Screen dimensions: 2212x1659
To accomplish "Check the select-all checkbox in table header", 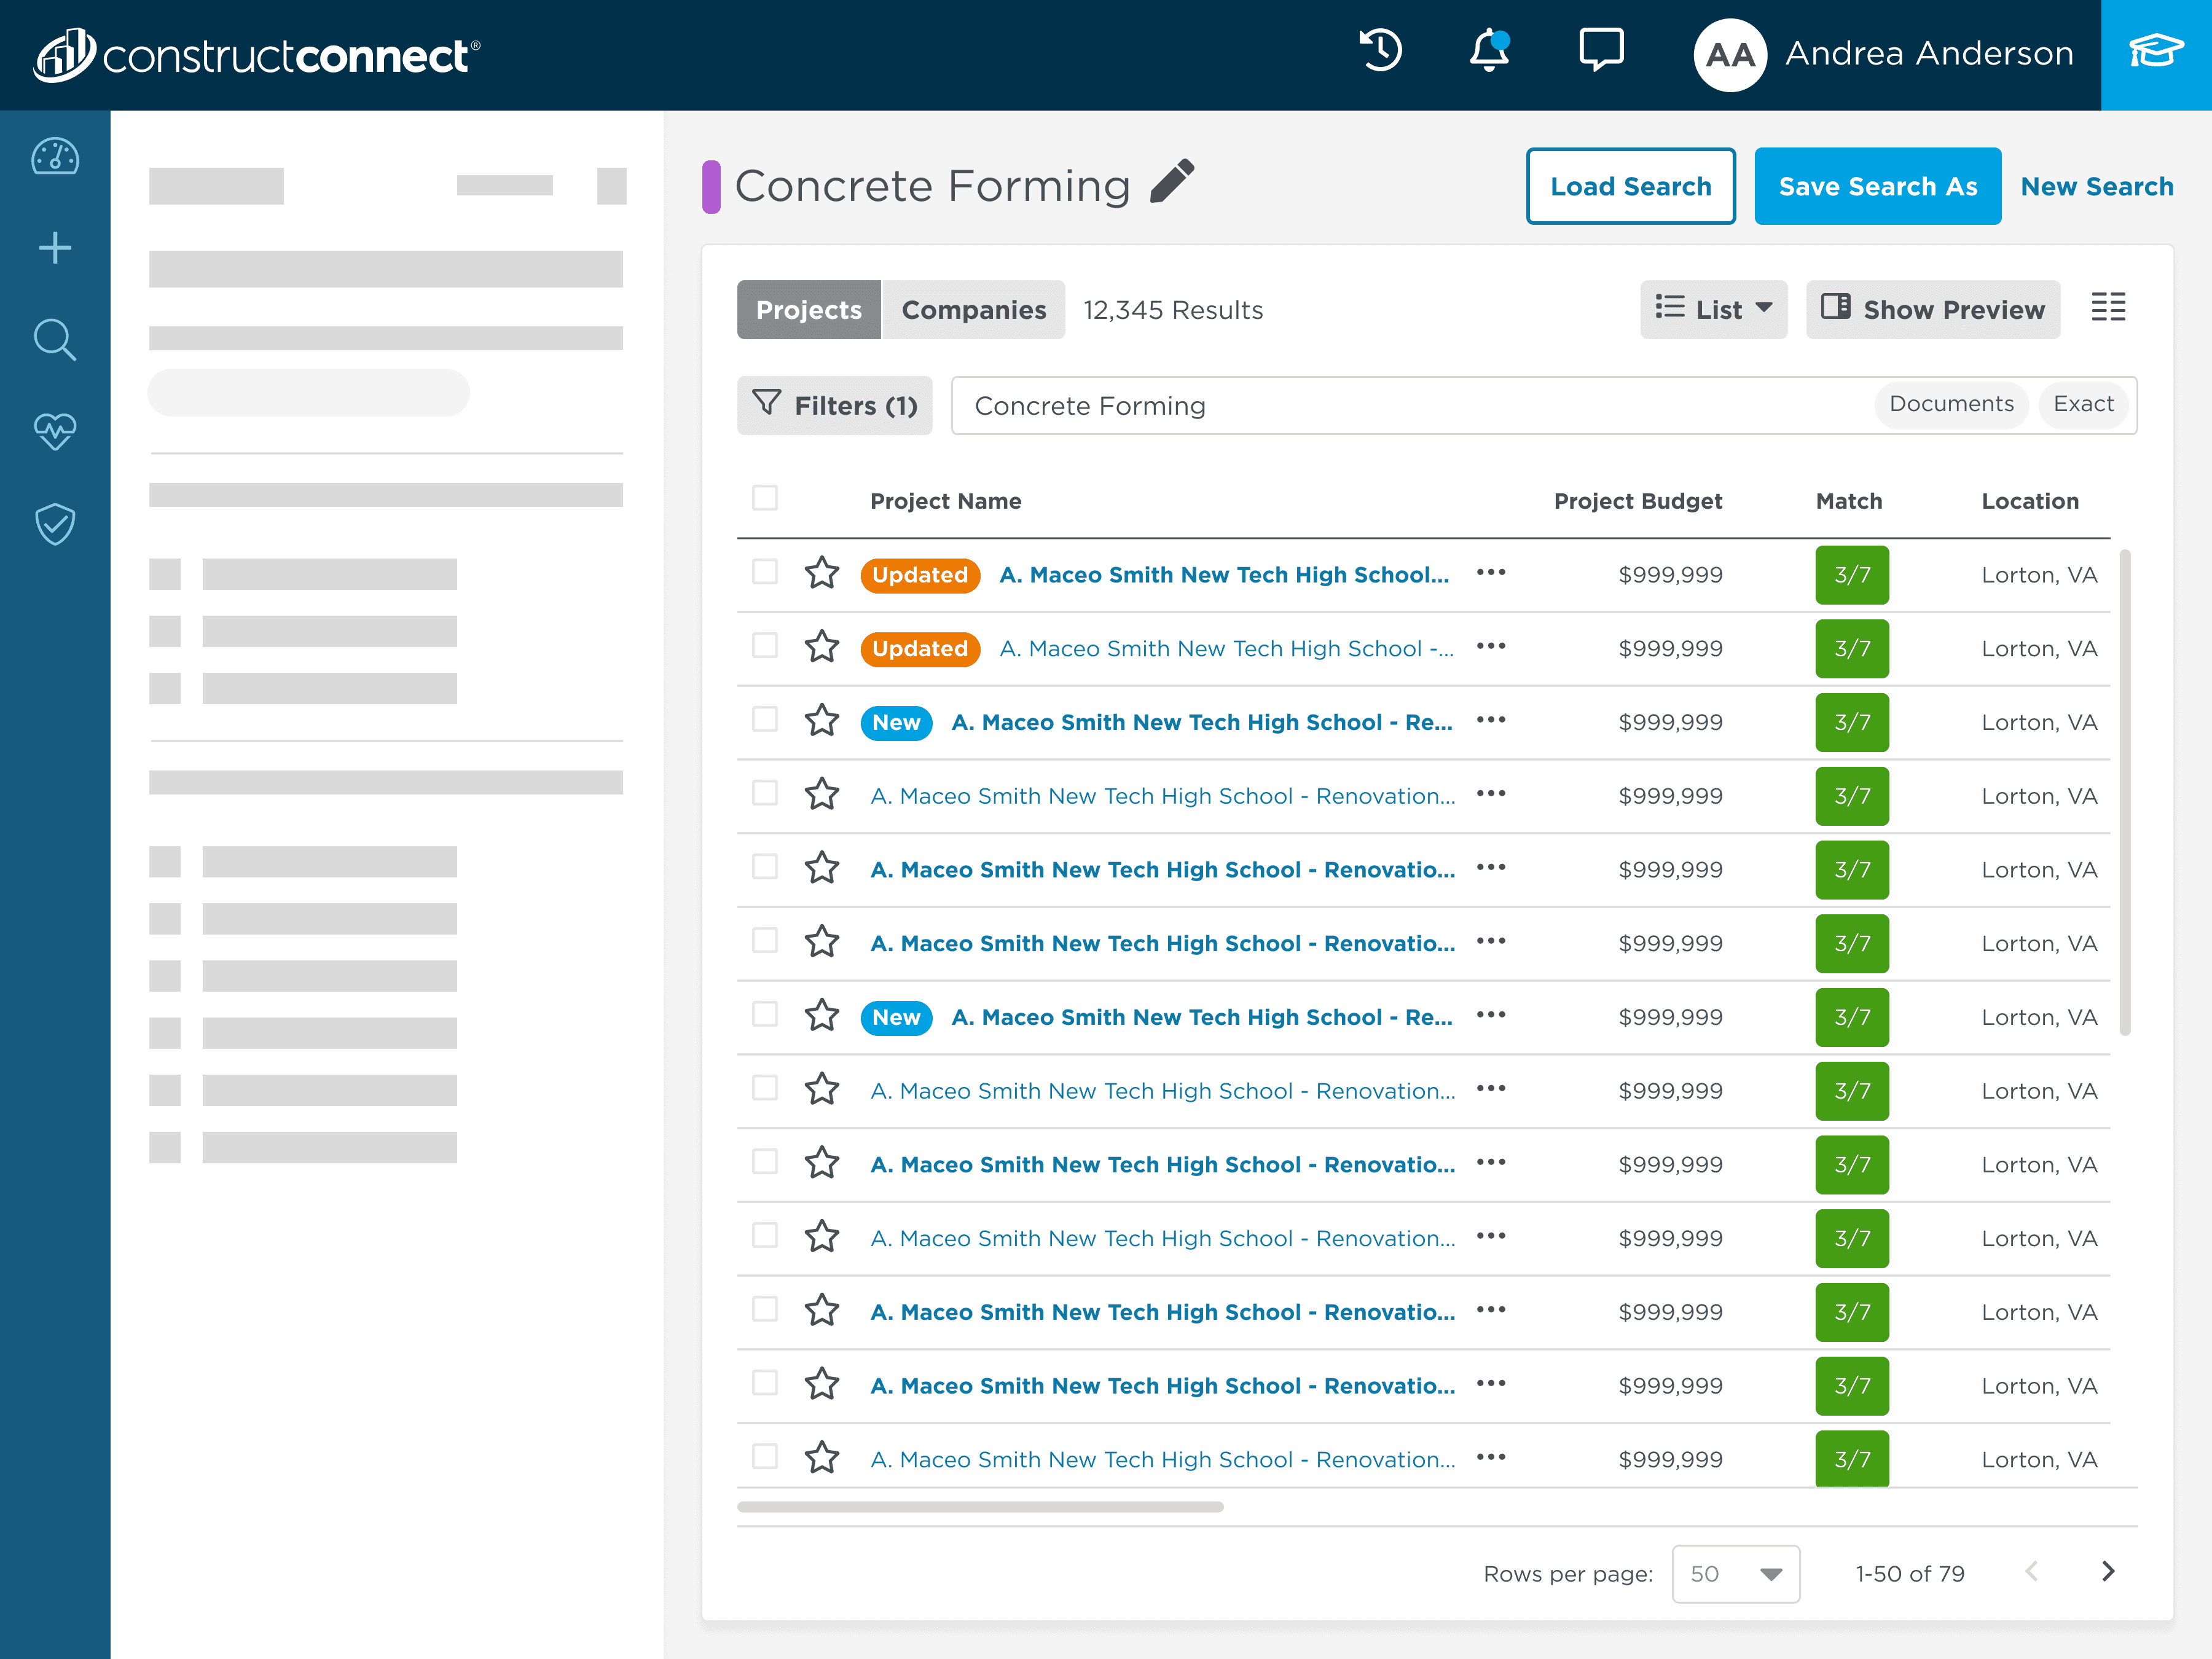I will pyautogui.click(x=765, y=498).
